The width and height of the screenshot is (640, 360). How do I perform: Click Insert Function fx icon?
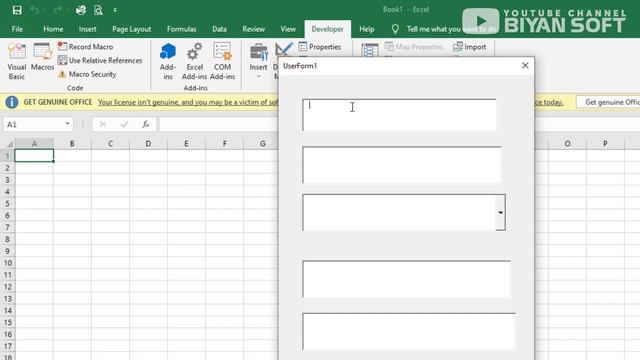point(146,124)
